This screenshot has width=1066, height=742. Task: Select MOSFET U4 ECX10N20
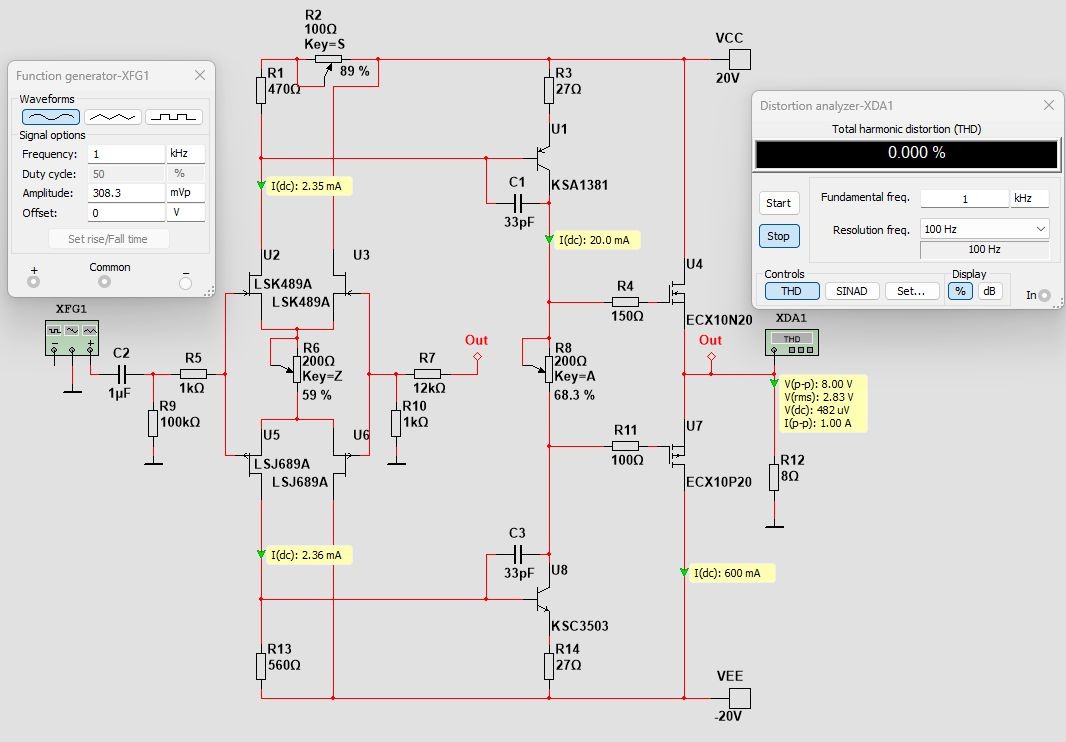pos(678,292)
